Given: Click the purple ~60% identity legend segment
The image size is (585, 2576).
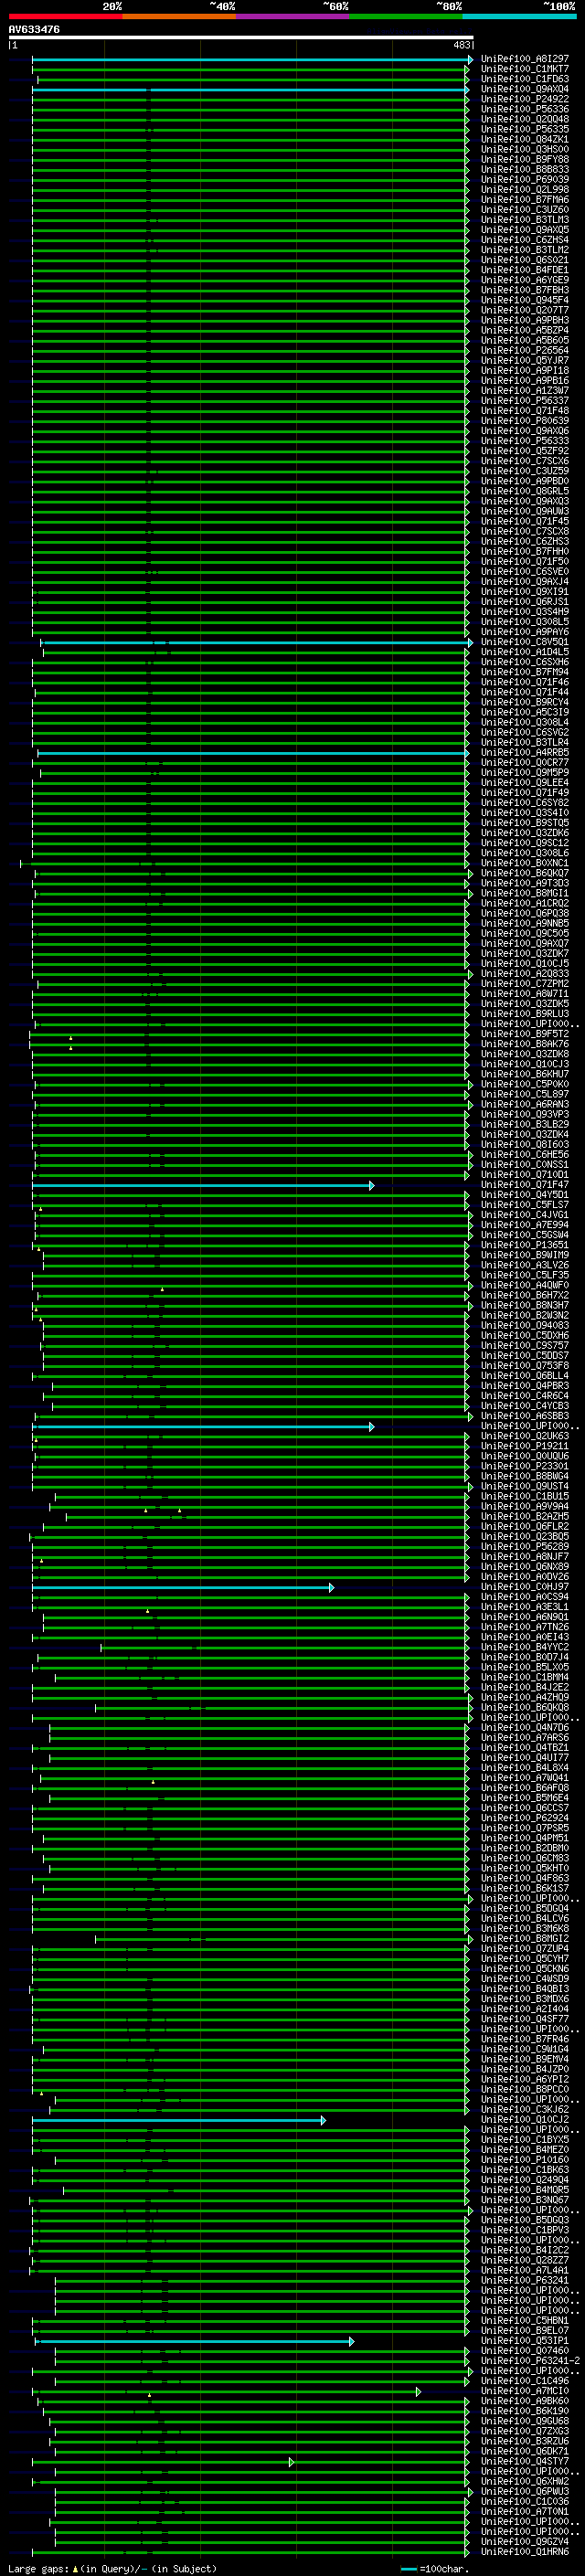Looking at the screenshot, I should click(293, 16).
